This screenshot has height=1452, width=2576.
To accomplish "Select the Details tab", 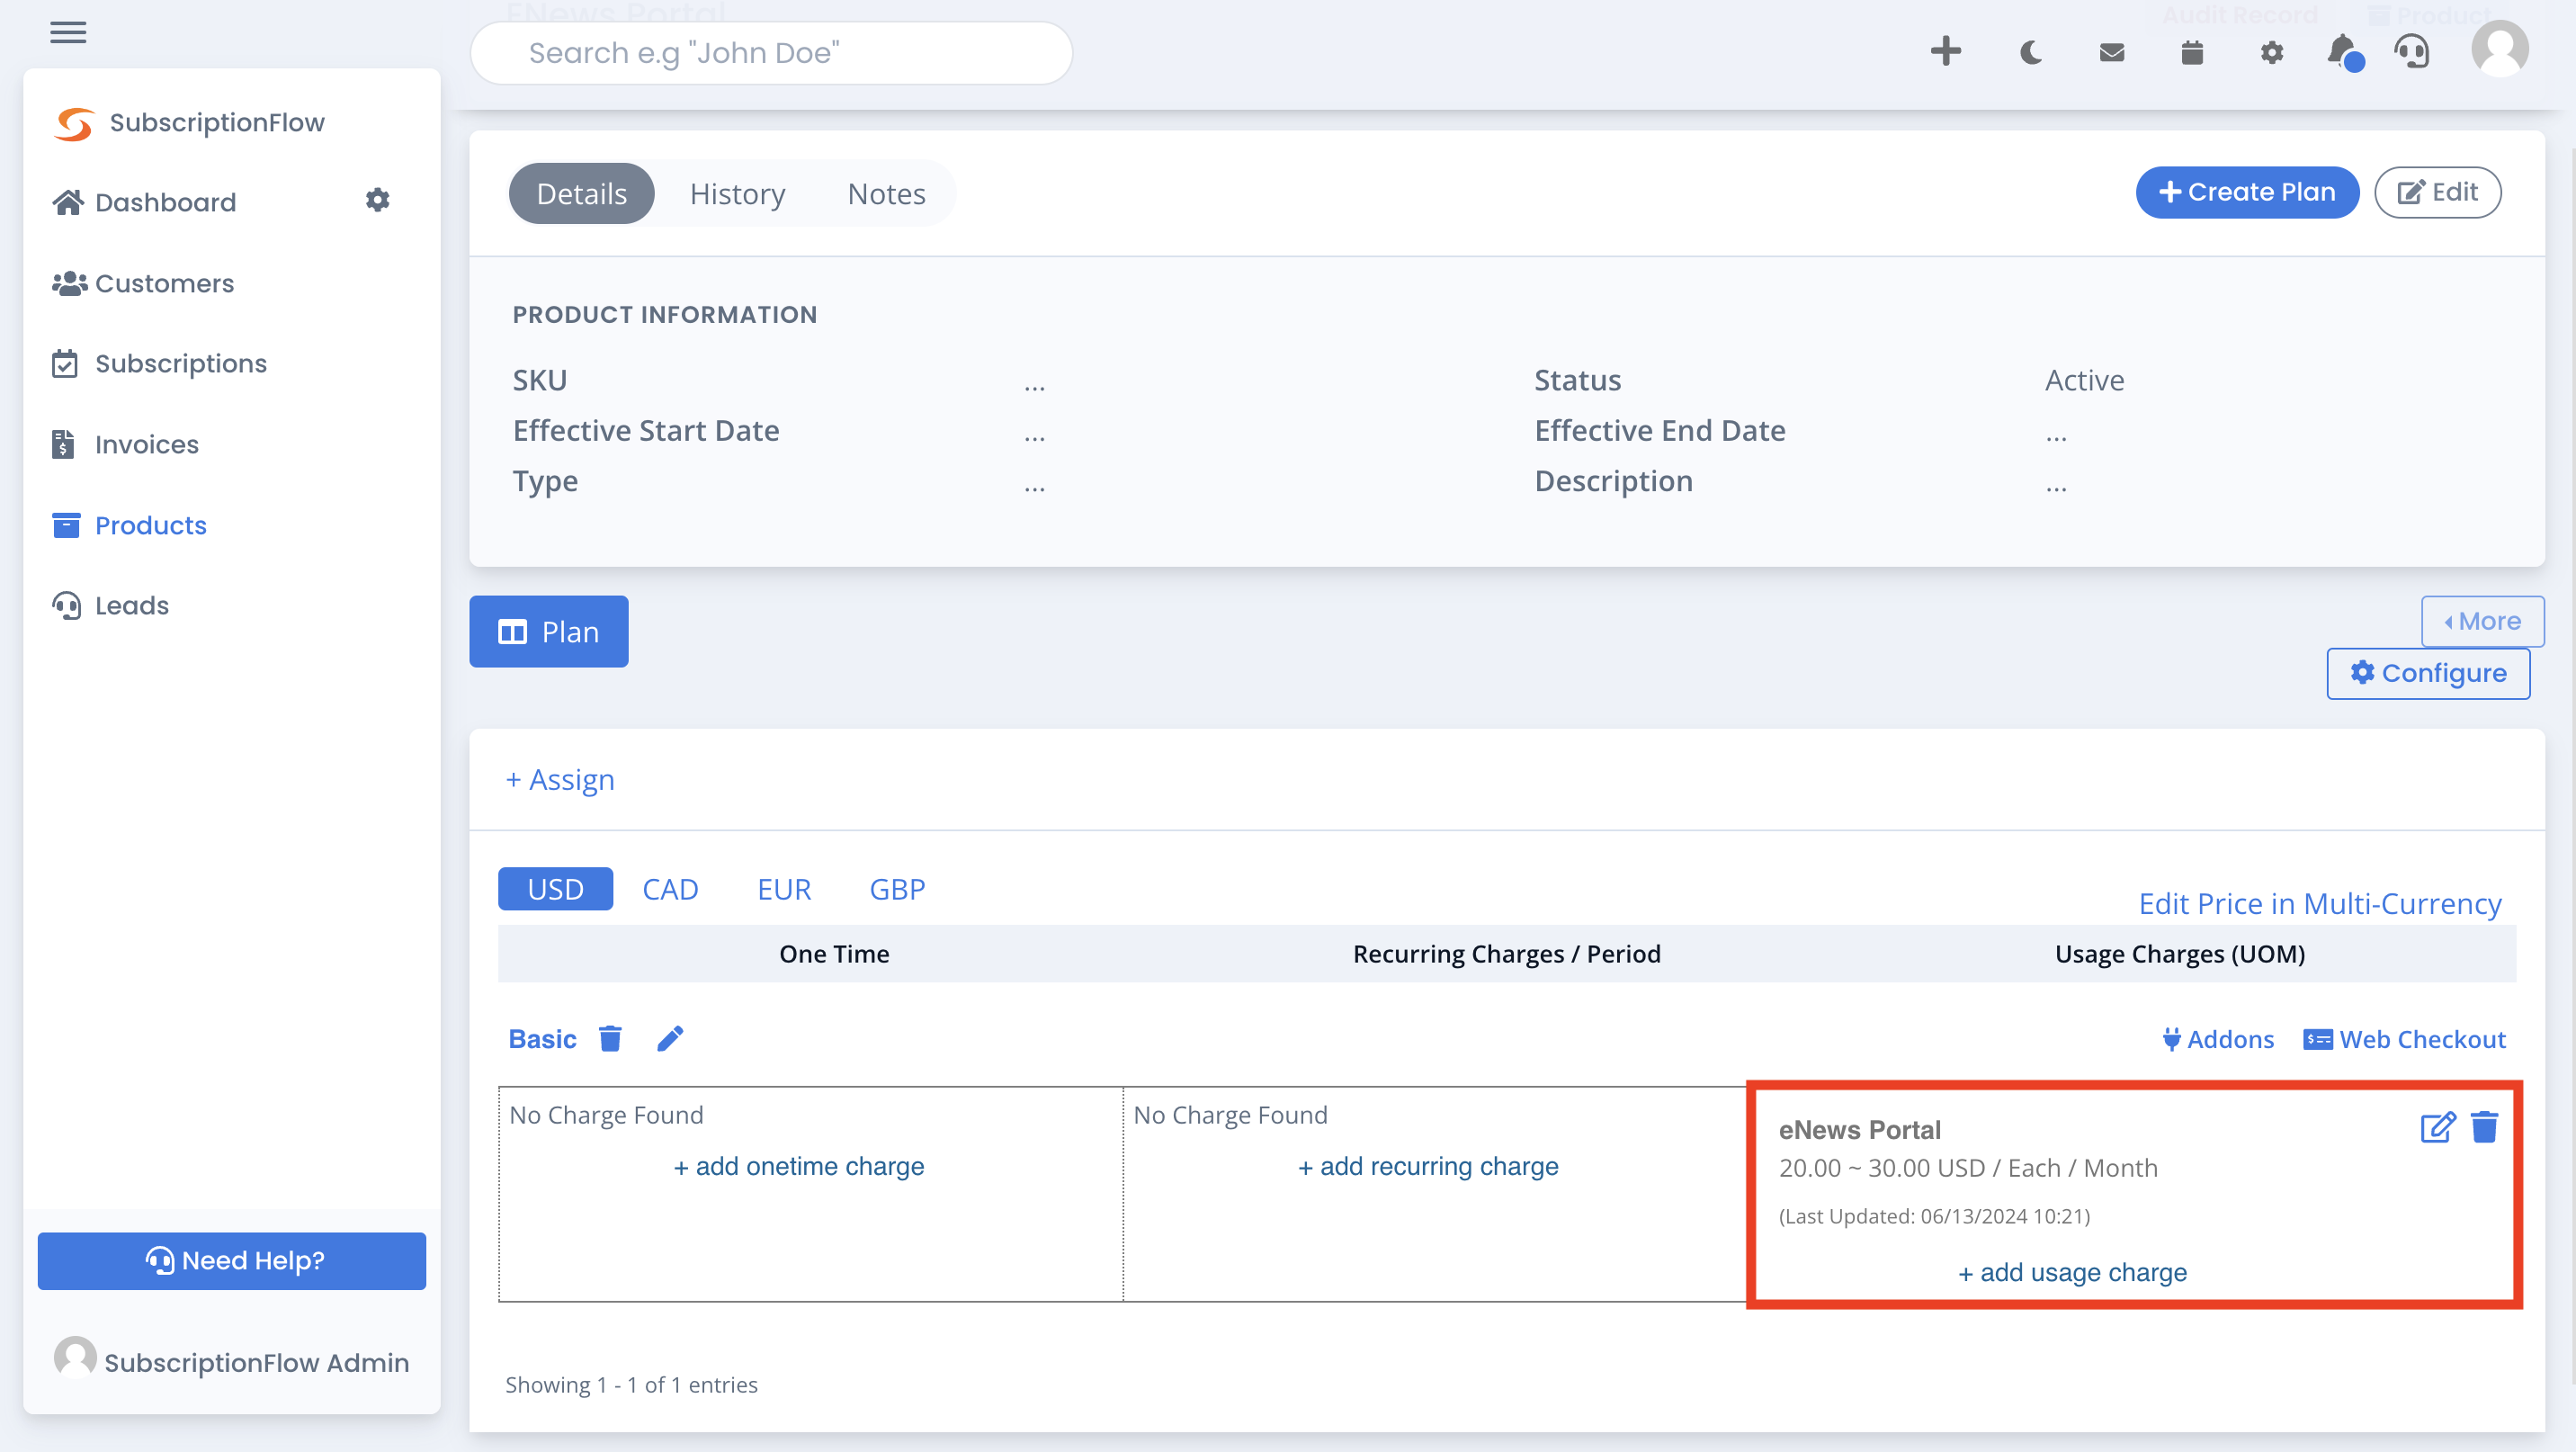I will [581, 193].
